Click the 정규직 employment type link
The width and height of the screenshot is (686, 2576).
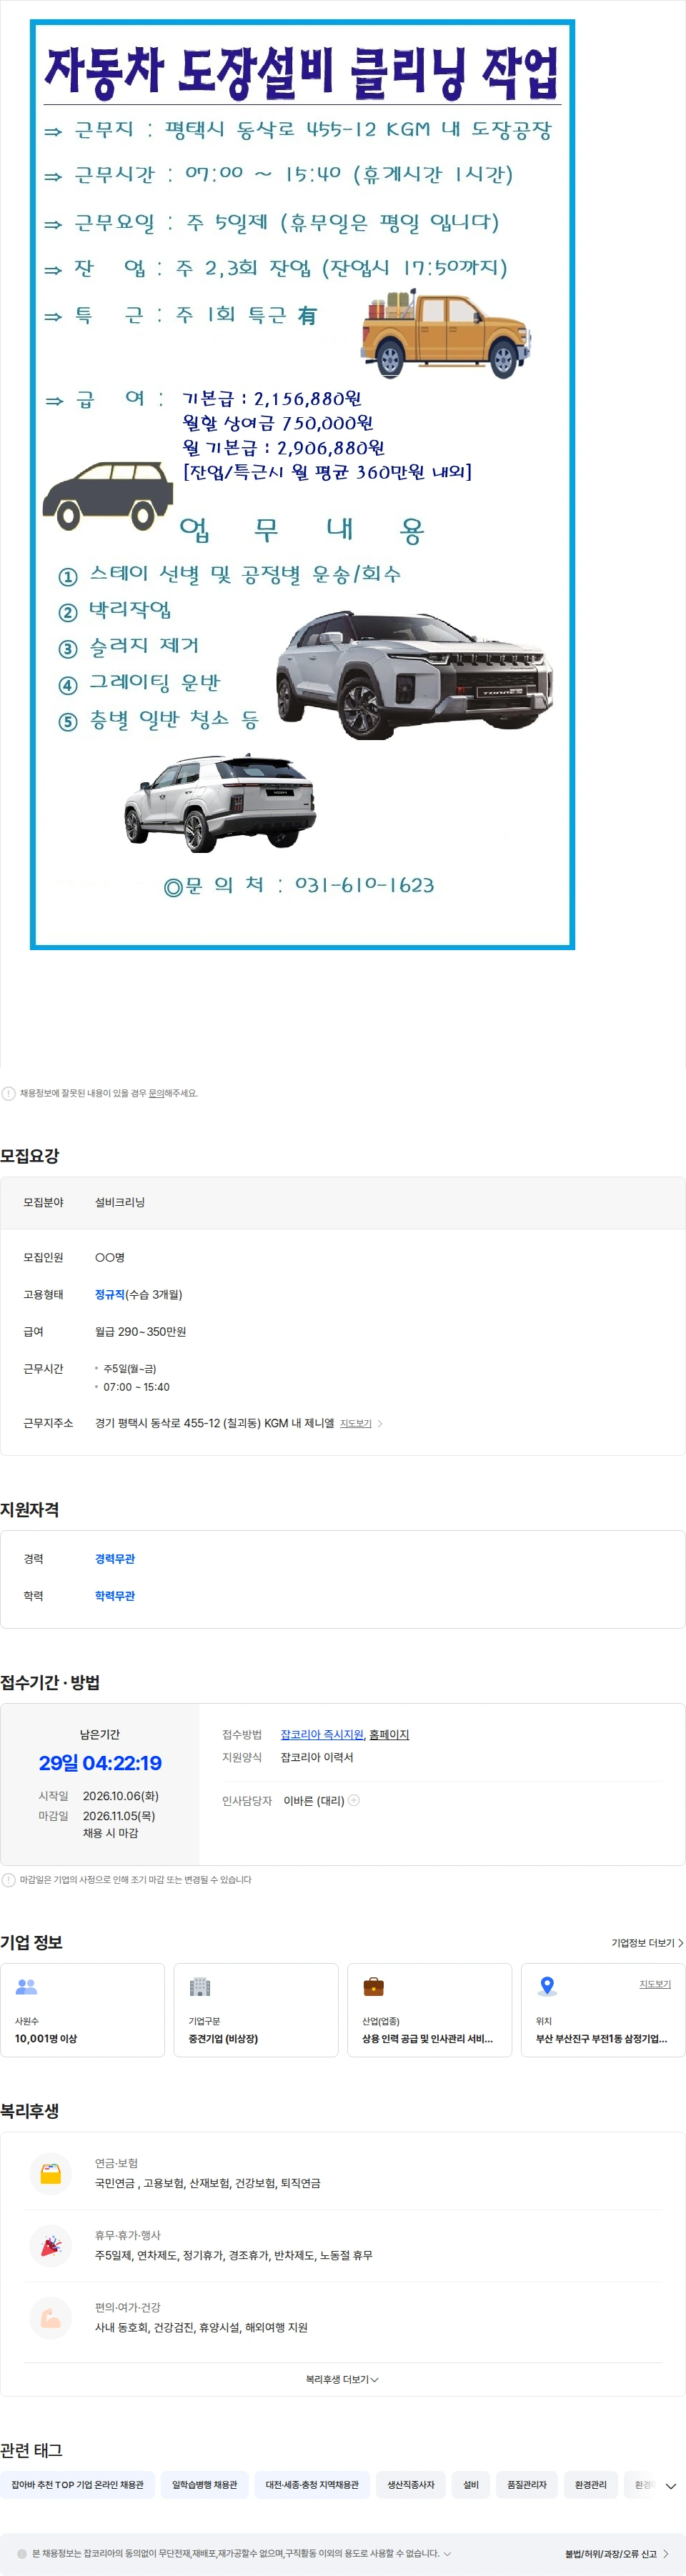click(110, 1294)
